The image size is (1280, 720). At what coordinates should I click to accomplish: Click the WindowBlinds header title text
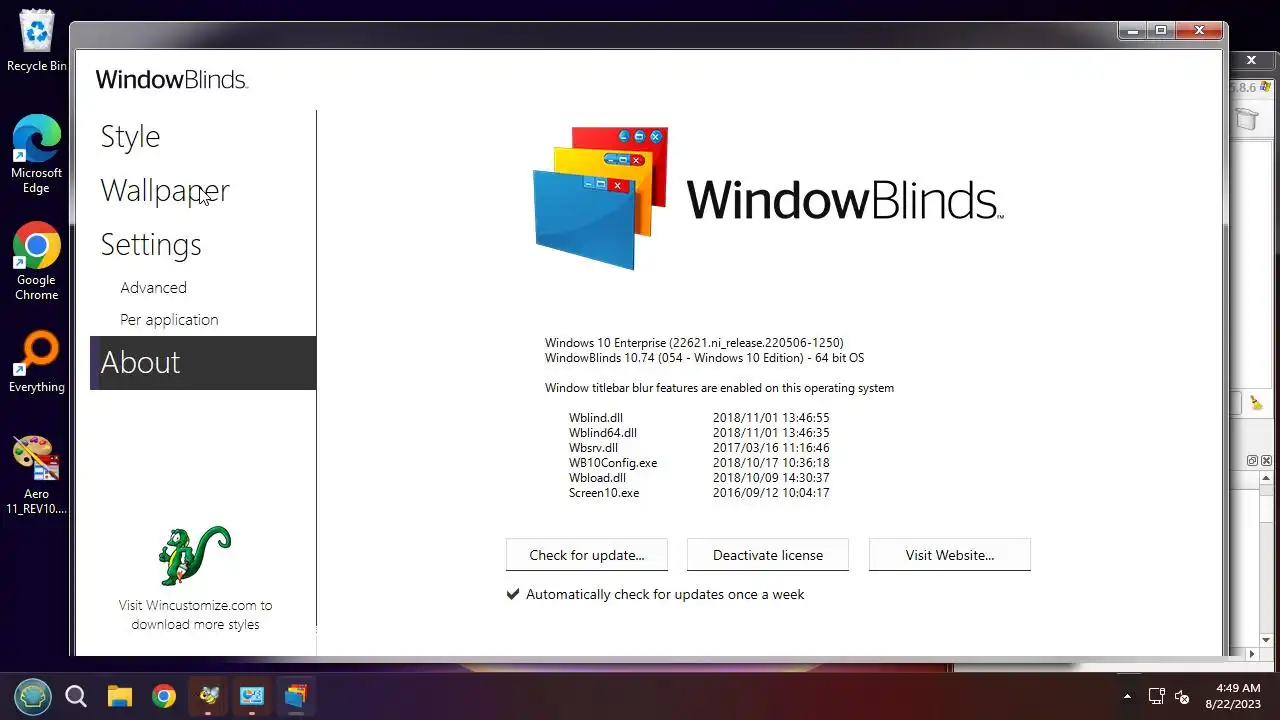point(171,80)
